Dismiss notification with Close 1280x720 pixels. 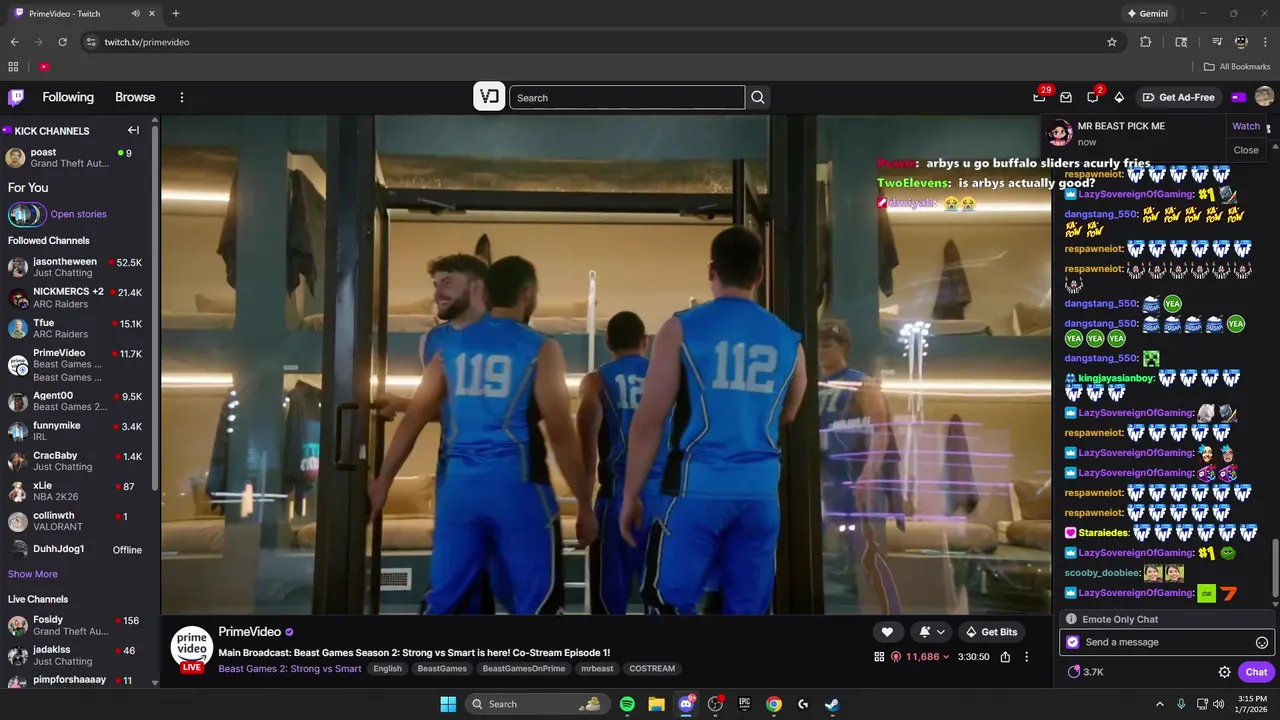[x=1246, y=150]
